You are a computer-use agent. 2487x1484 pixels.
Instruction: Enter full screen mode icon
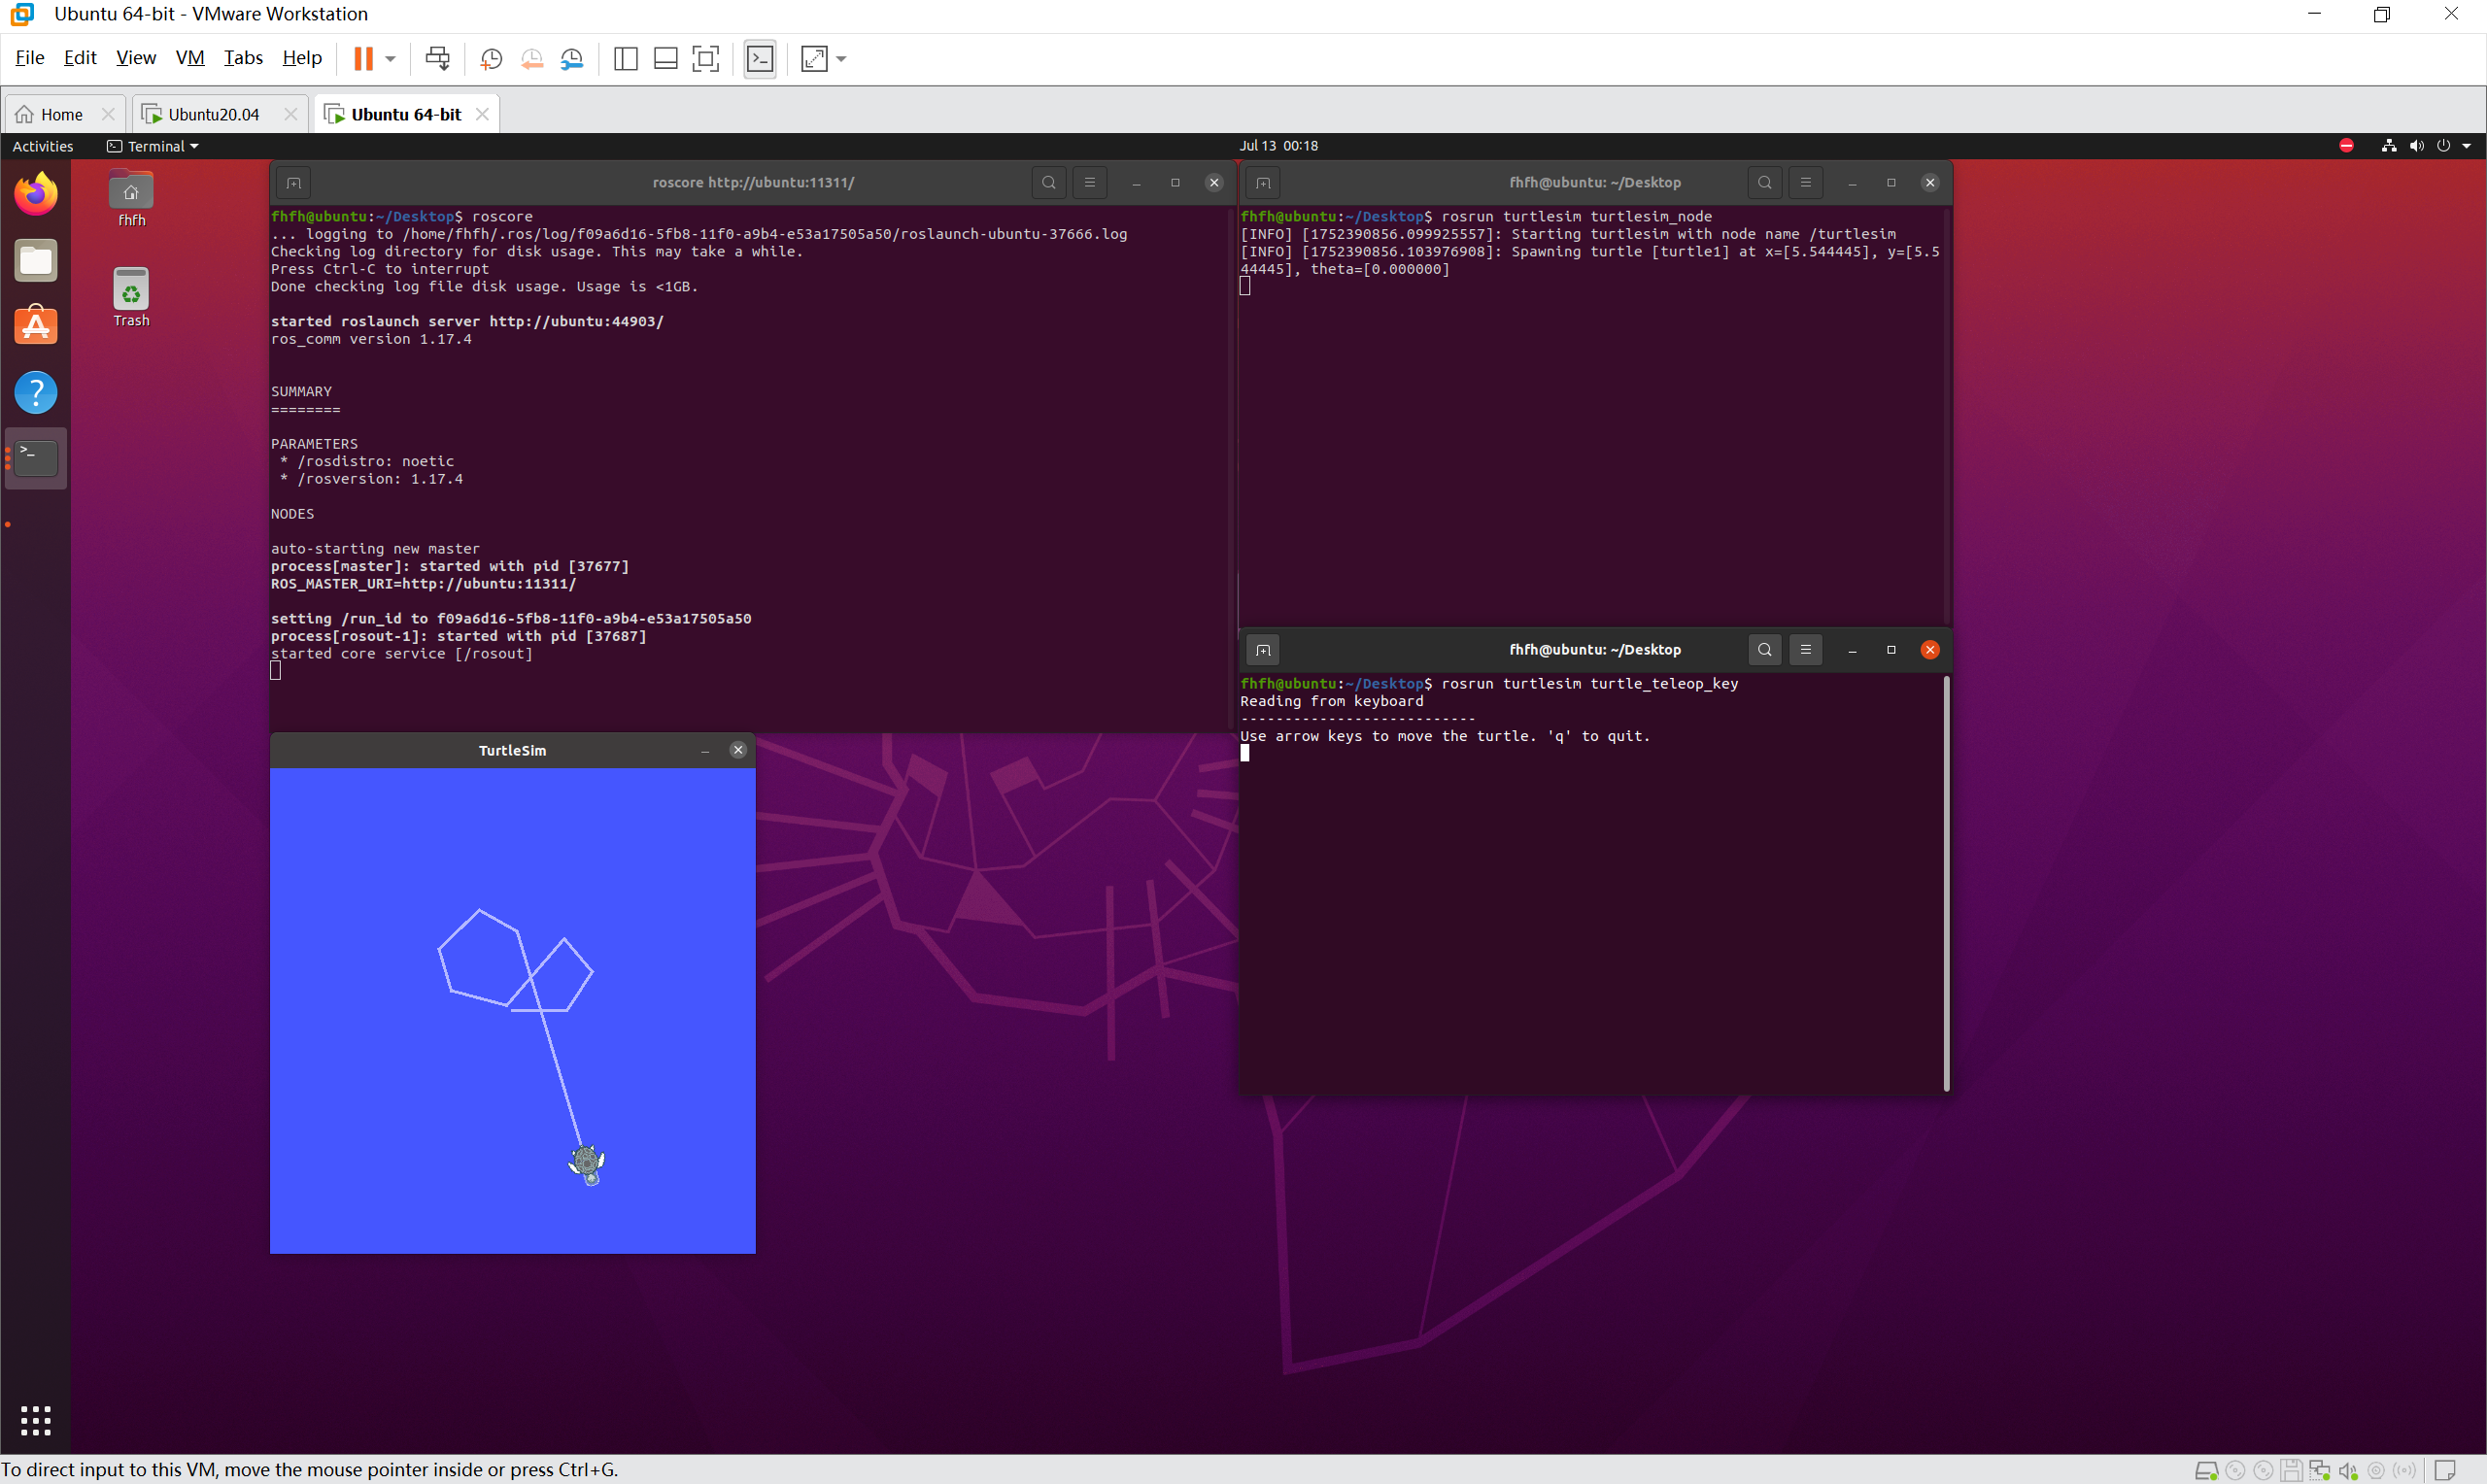(706, 59)
